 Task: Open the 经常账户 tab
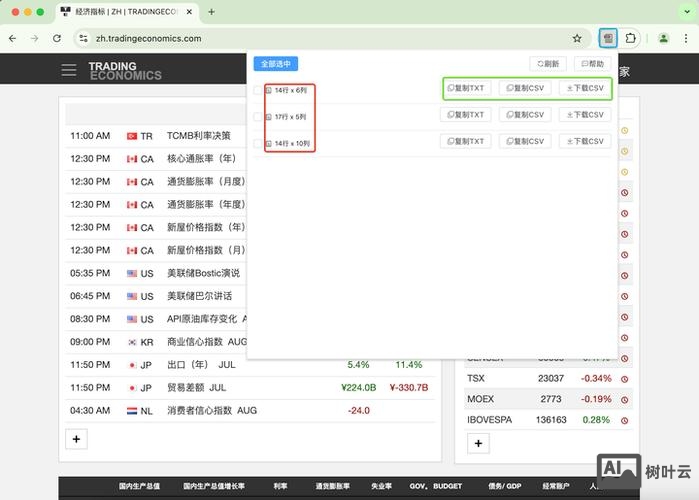pos(555,486)
